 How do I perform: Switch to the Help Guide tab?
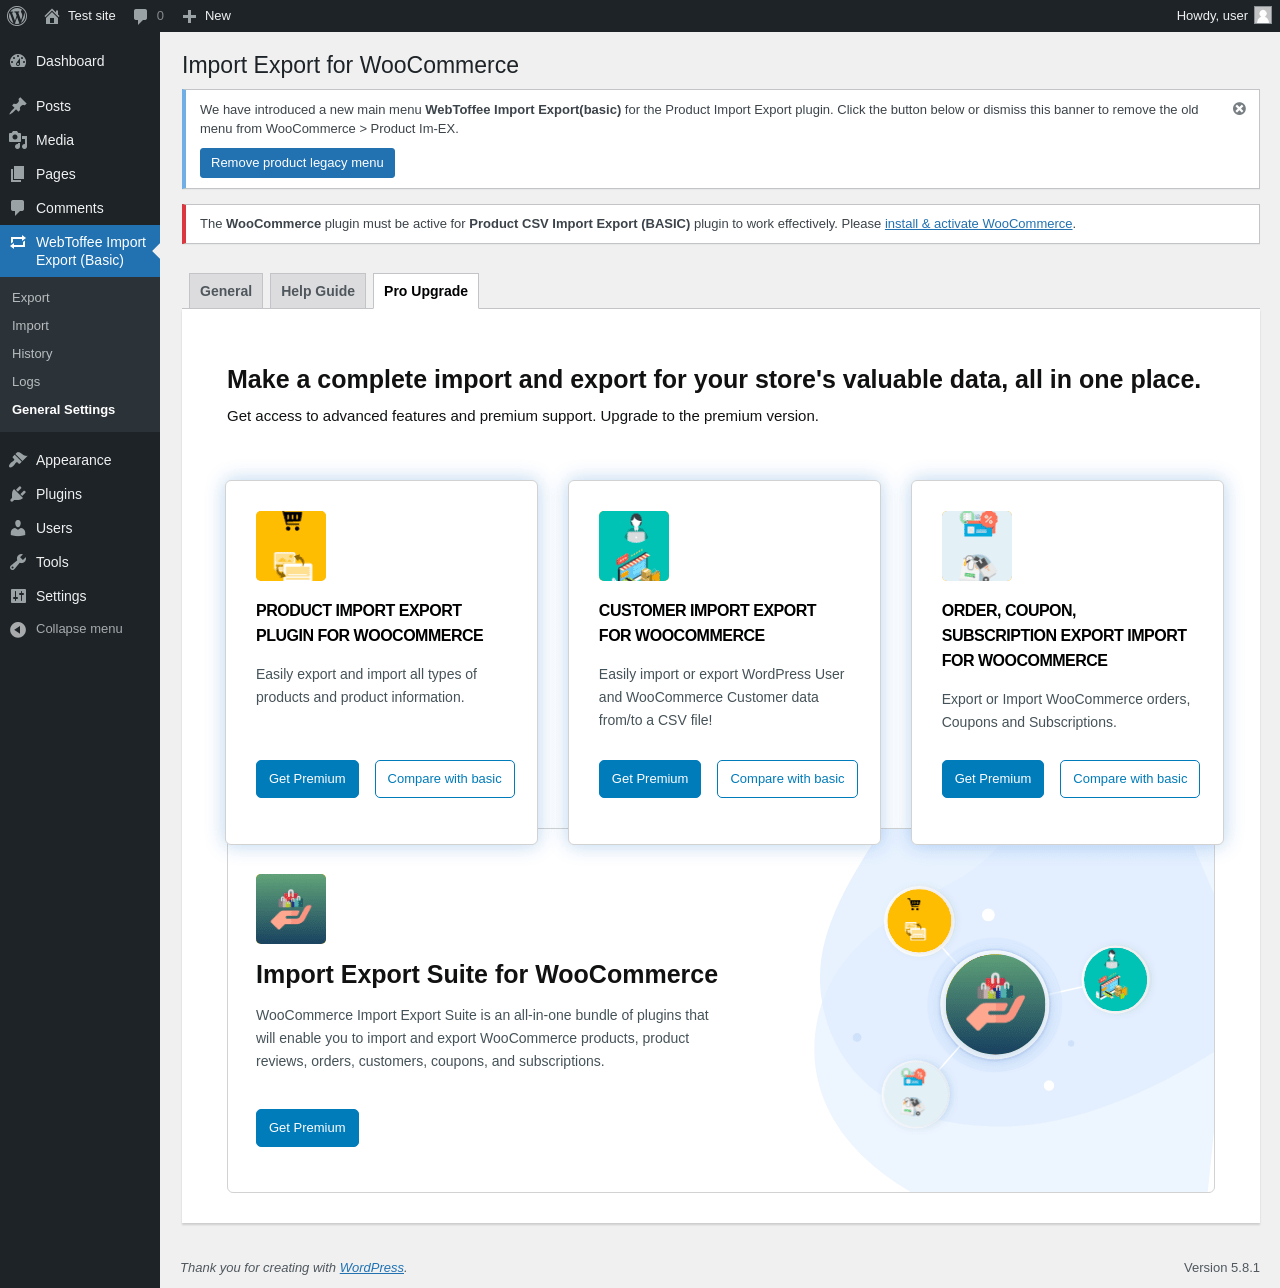coord(318,291)
